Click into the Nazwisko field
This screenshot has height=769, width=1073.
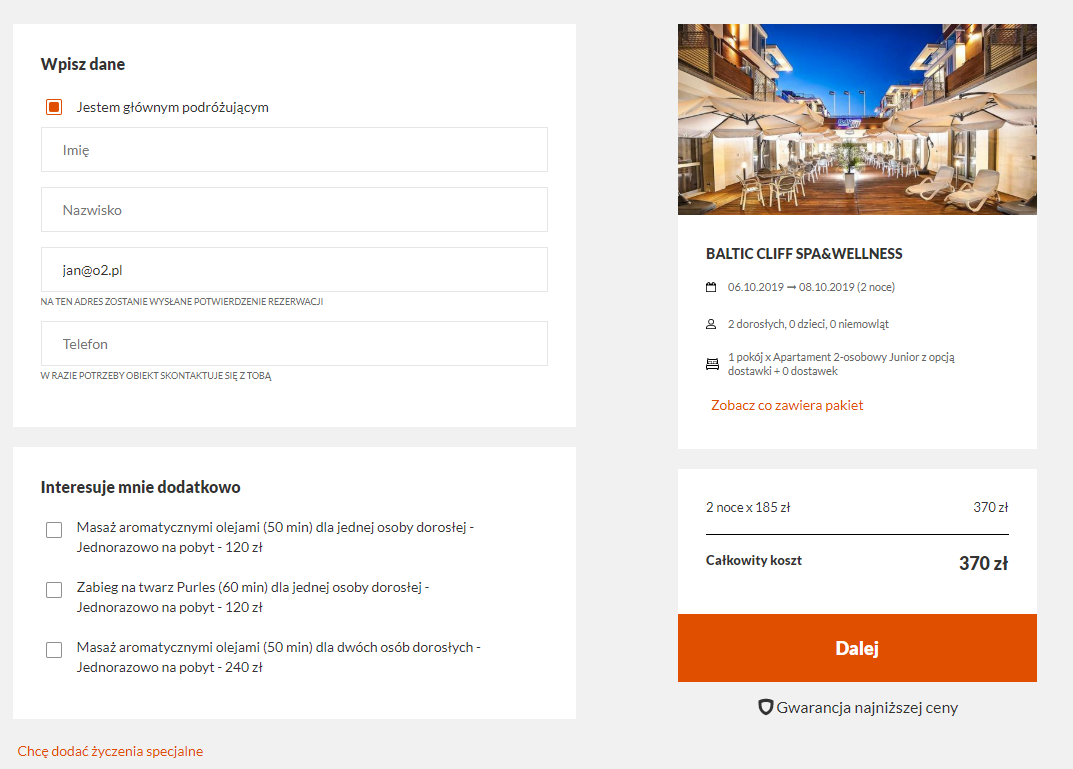(294, 210)
